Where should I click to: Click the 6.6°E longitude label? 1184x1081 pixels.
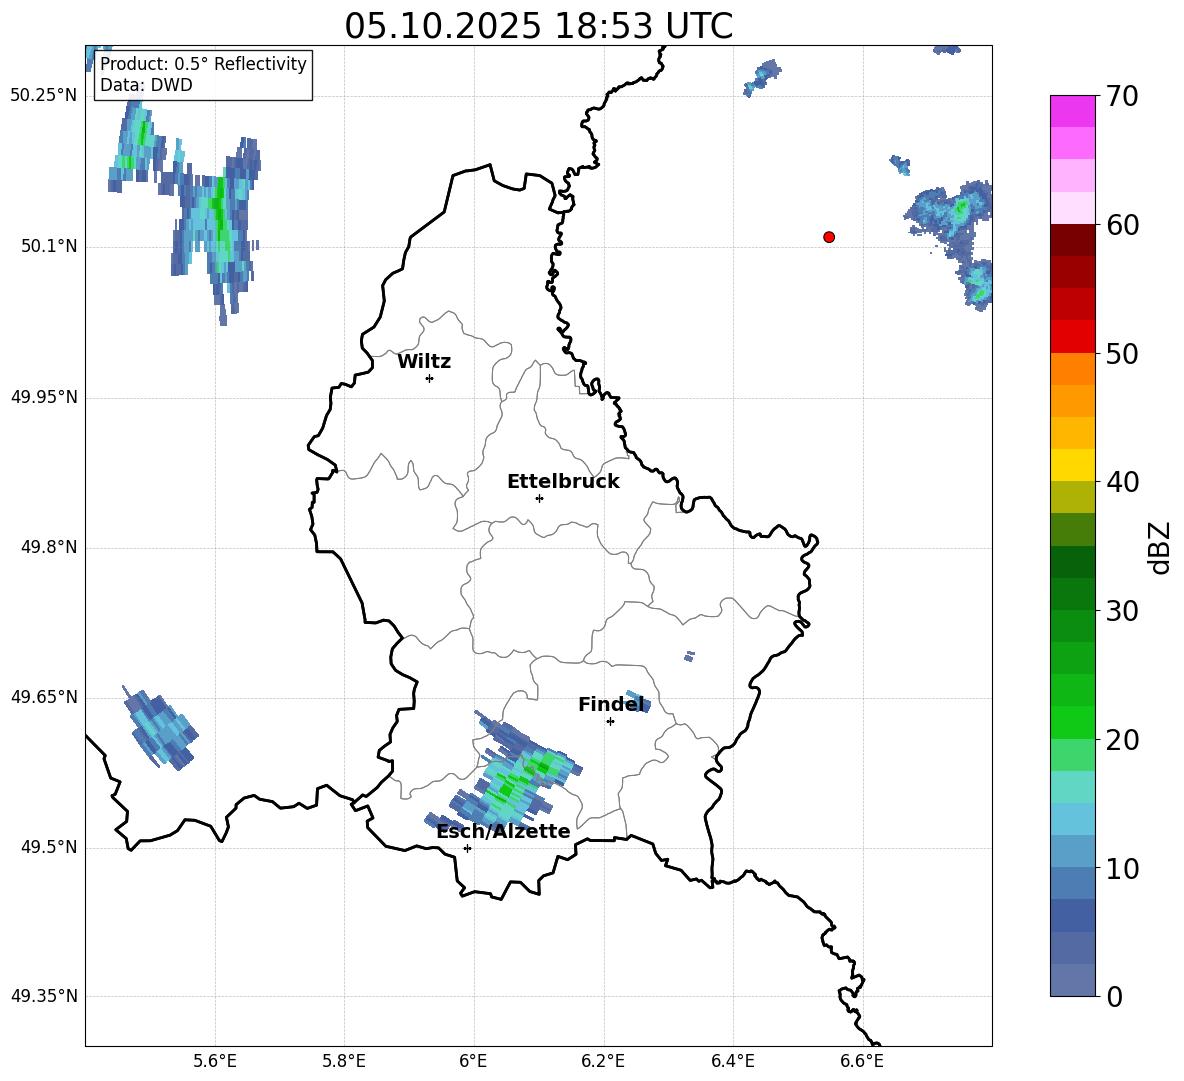[862, 1061]
